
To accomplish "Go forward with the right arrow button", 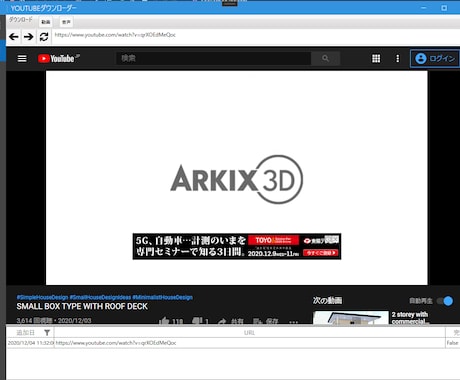I will coord(29,36).
